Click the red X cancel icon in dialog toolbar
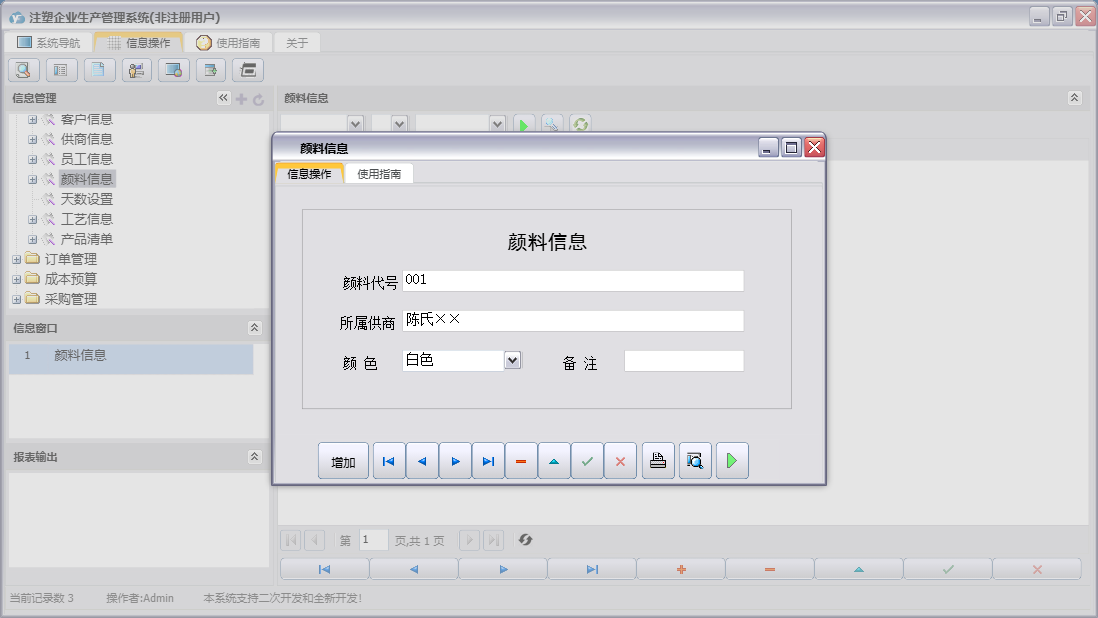 620,461
